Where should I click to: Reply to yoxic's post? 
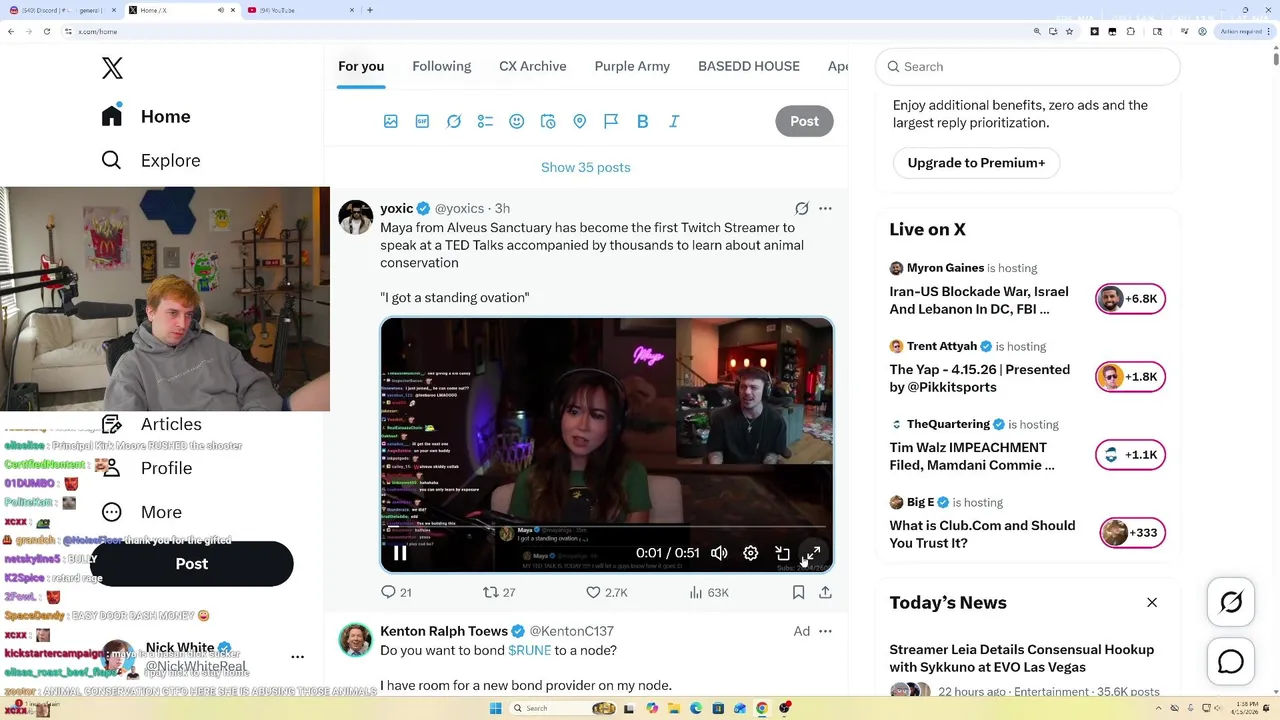[x=396, y=592]
